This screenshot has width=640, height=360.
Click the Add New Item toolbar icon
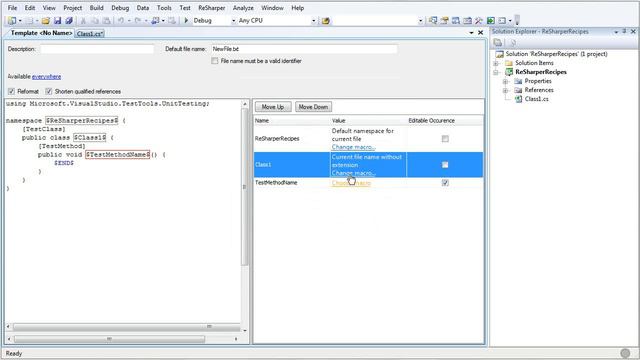[x=29, y=20]
